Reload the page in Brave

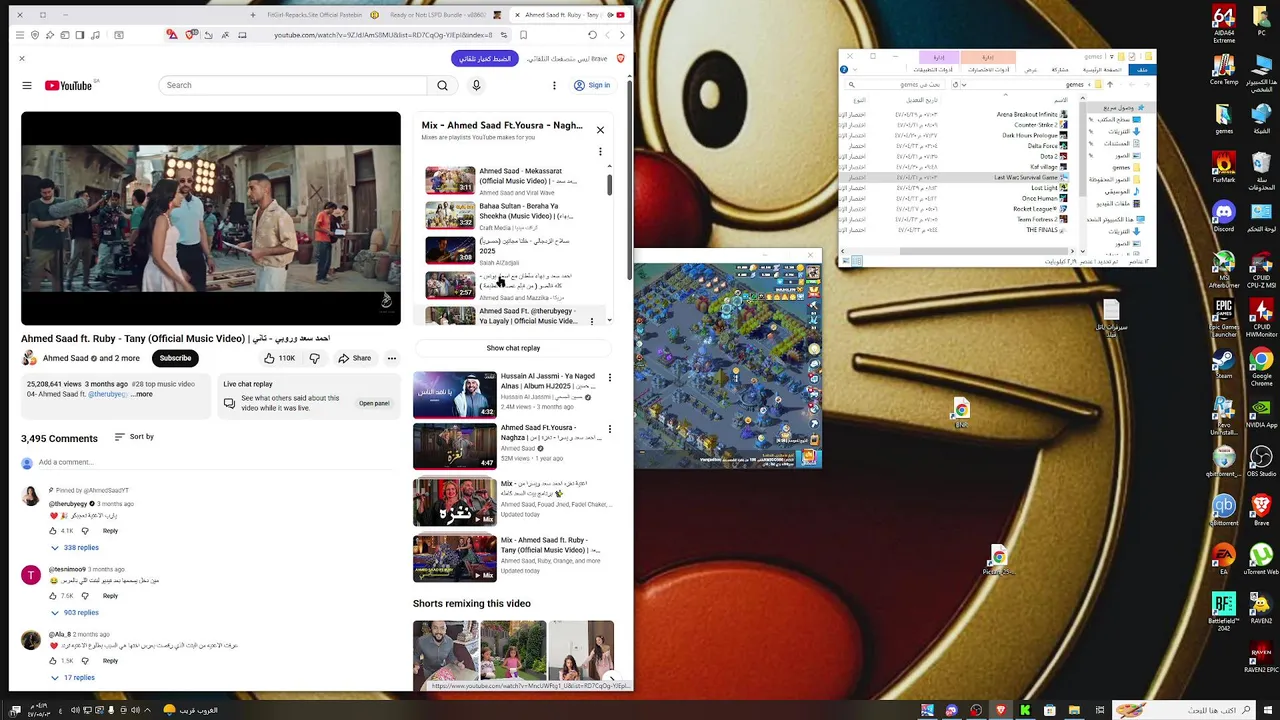[x=592, y=35]
